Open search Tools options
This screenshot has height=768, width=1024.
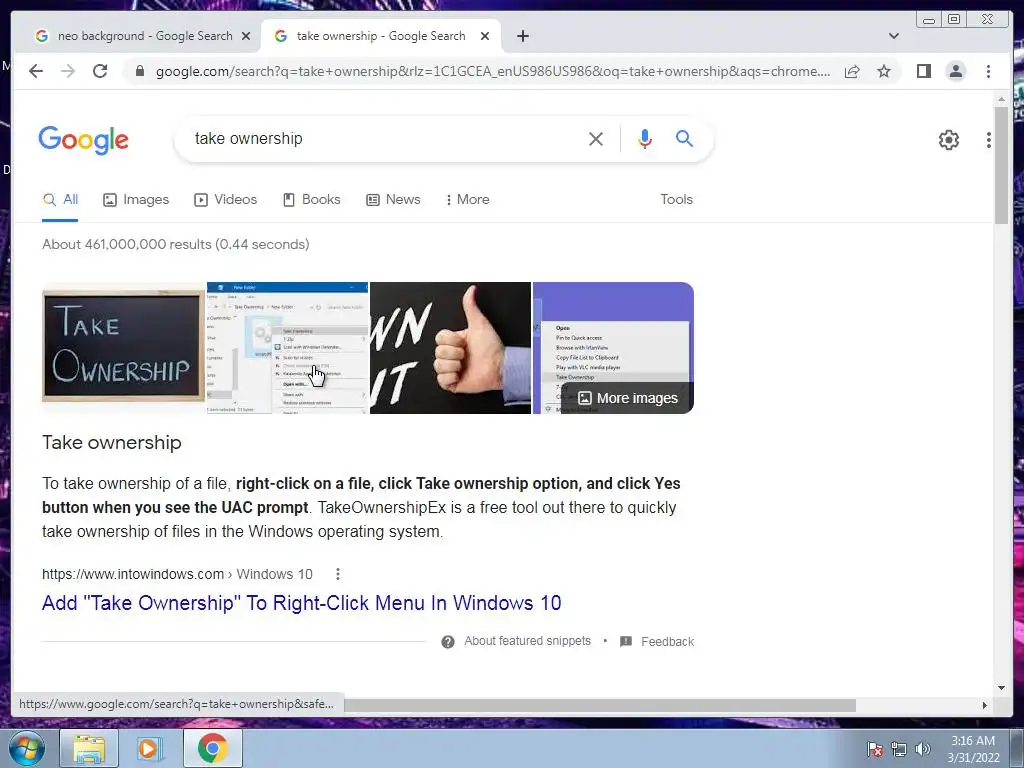pos(676,200)
